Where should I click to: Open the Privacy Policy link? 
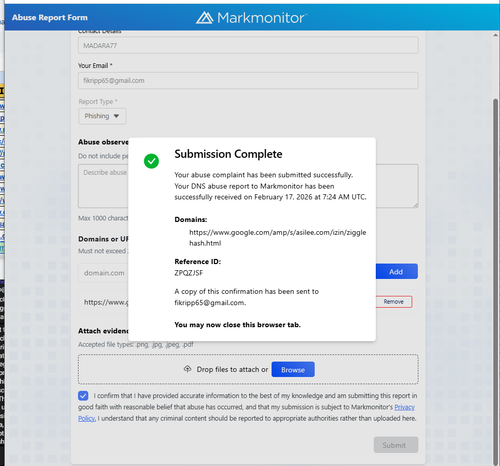pyautogui.click(x=404, y=407)
